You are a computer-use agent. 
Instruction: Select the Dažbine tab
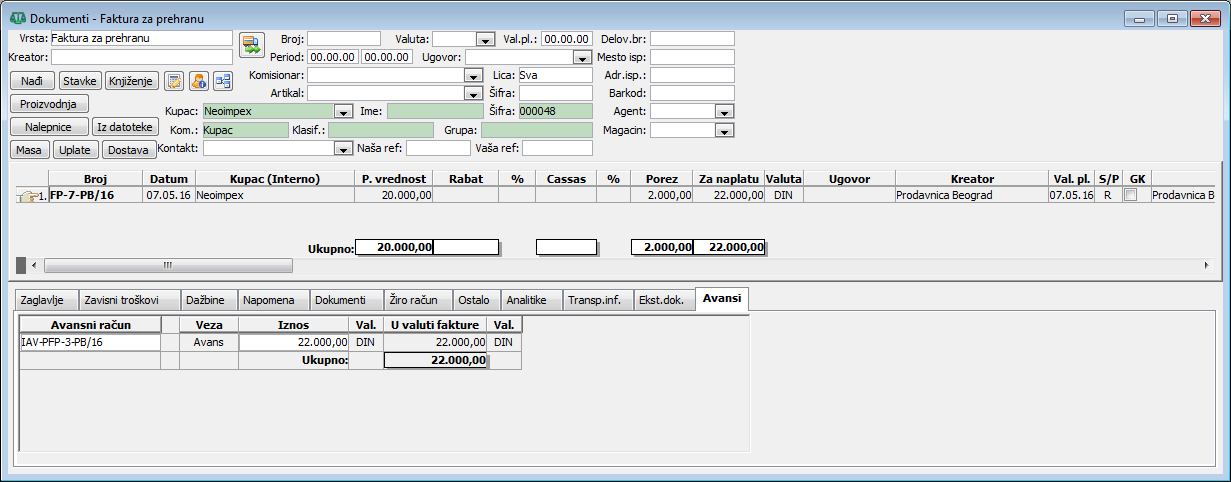(208, 299)
